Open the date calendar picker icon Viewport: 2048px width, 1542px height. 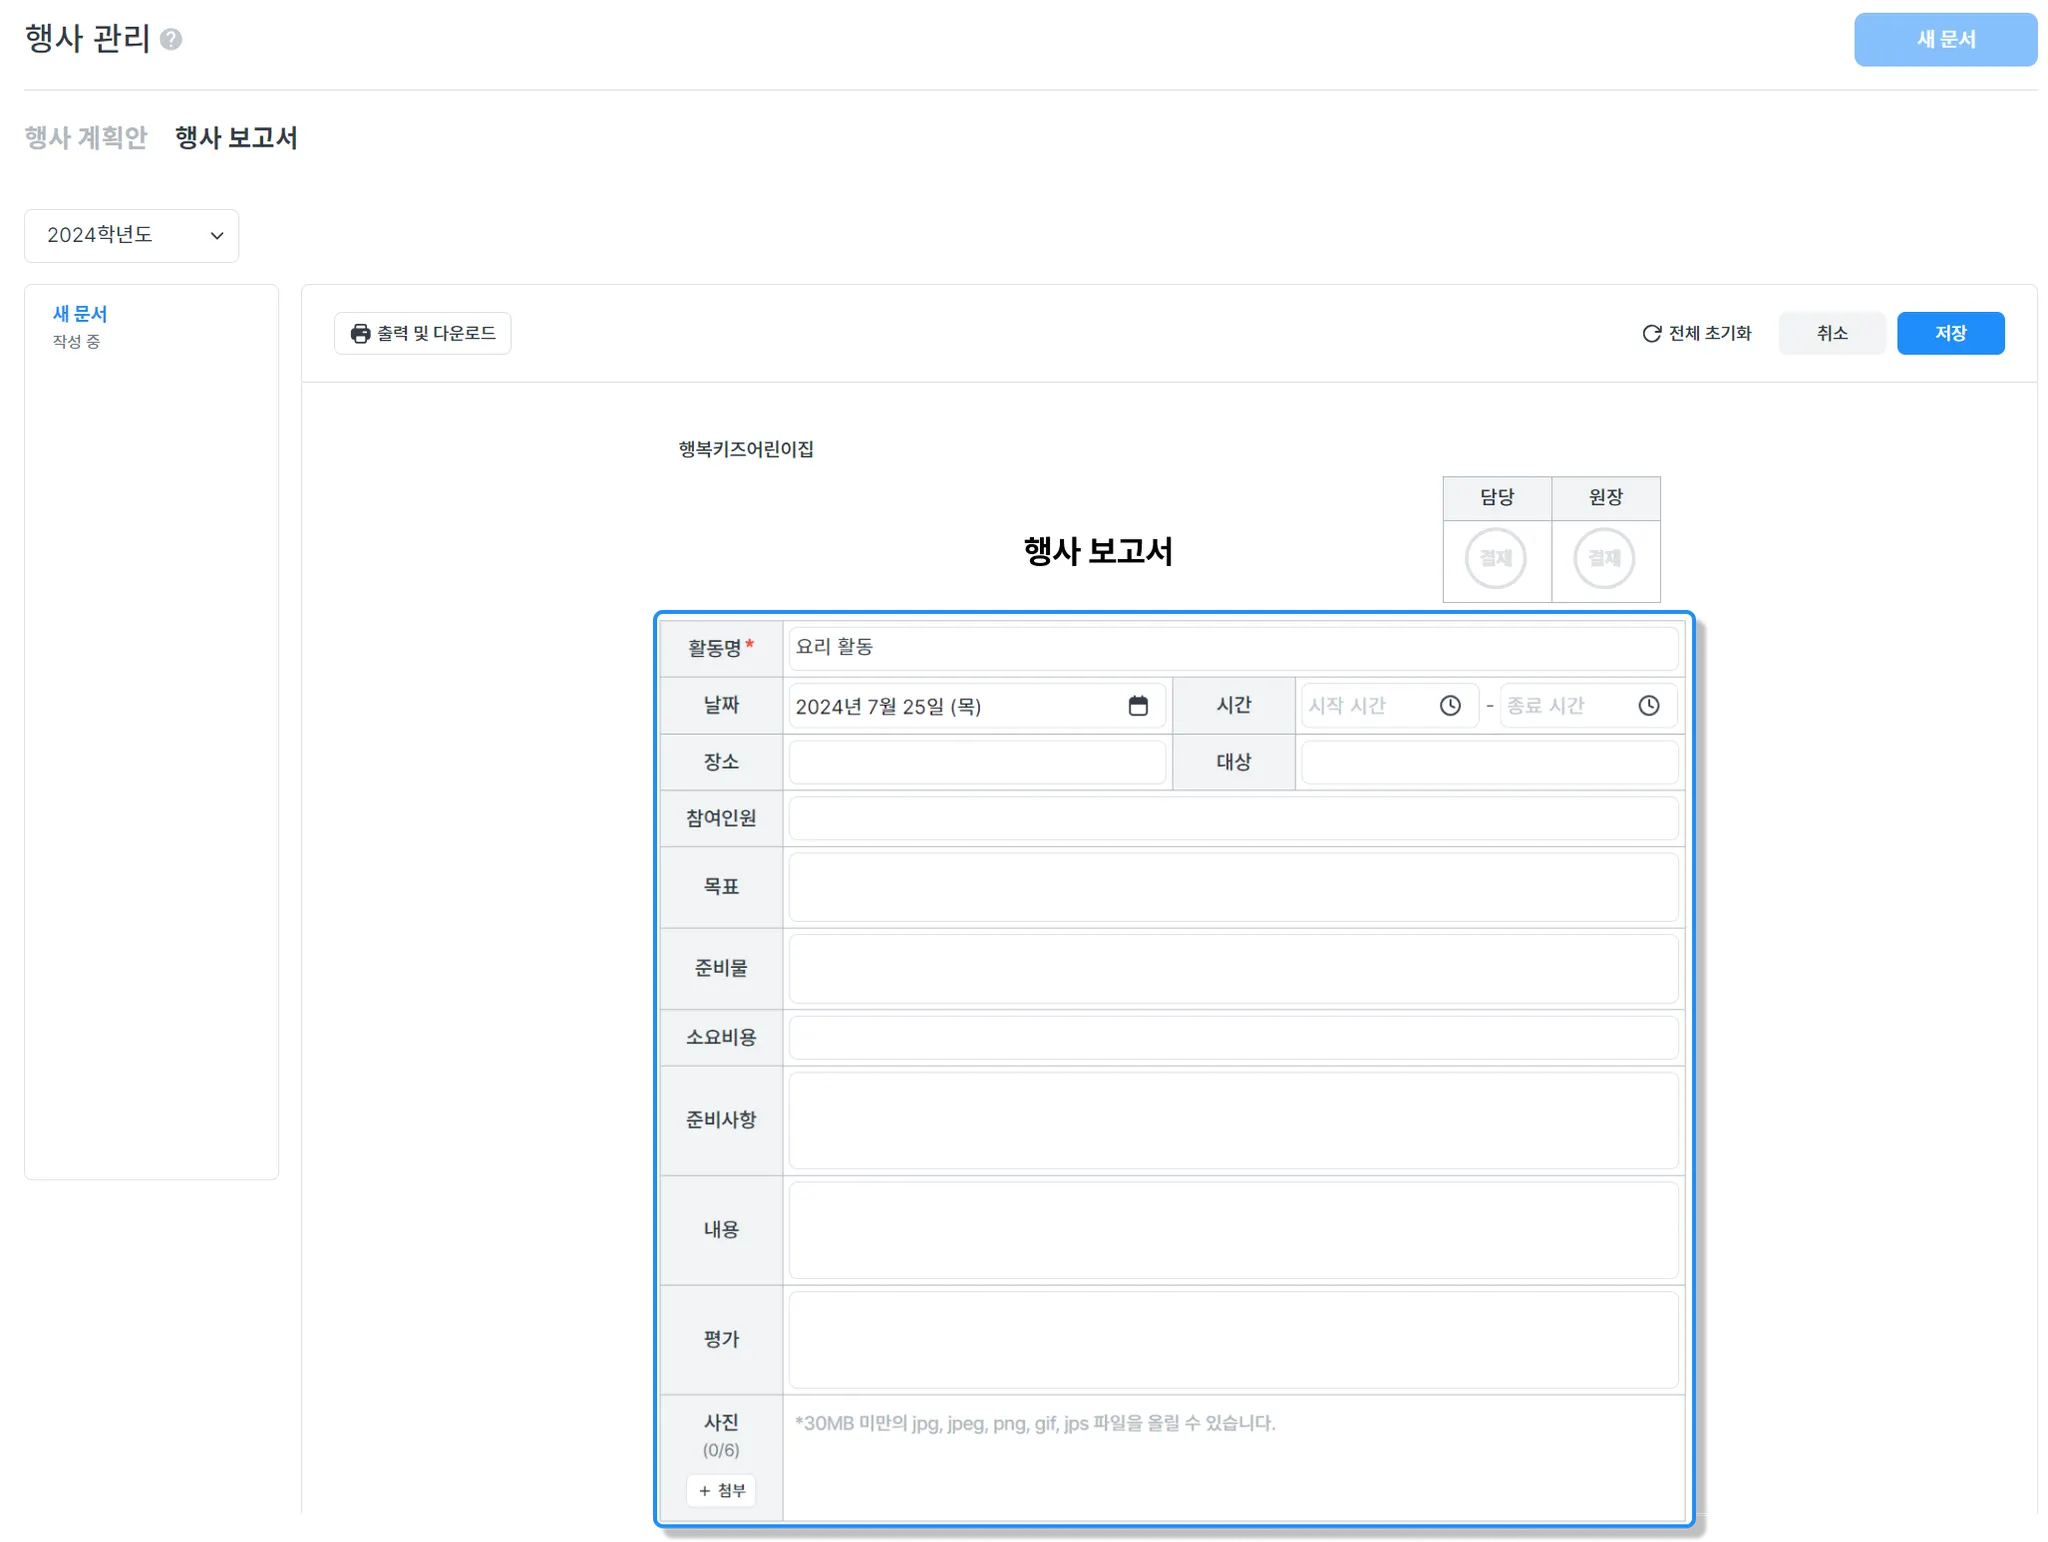coord(1138,706)
